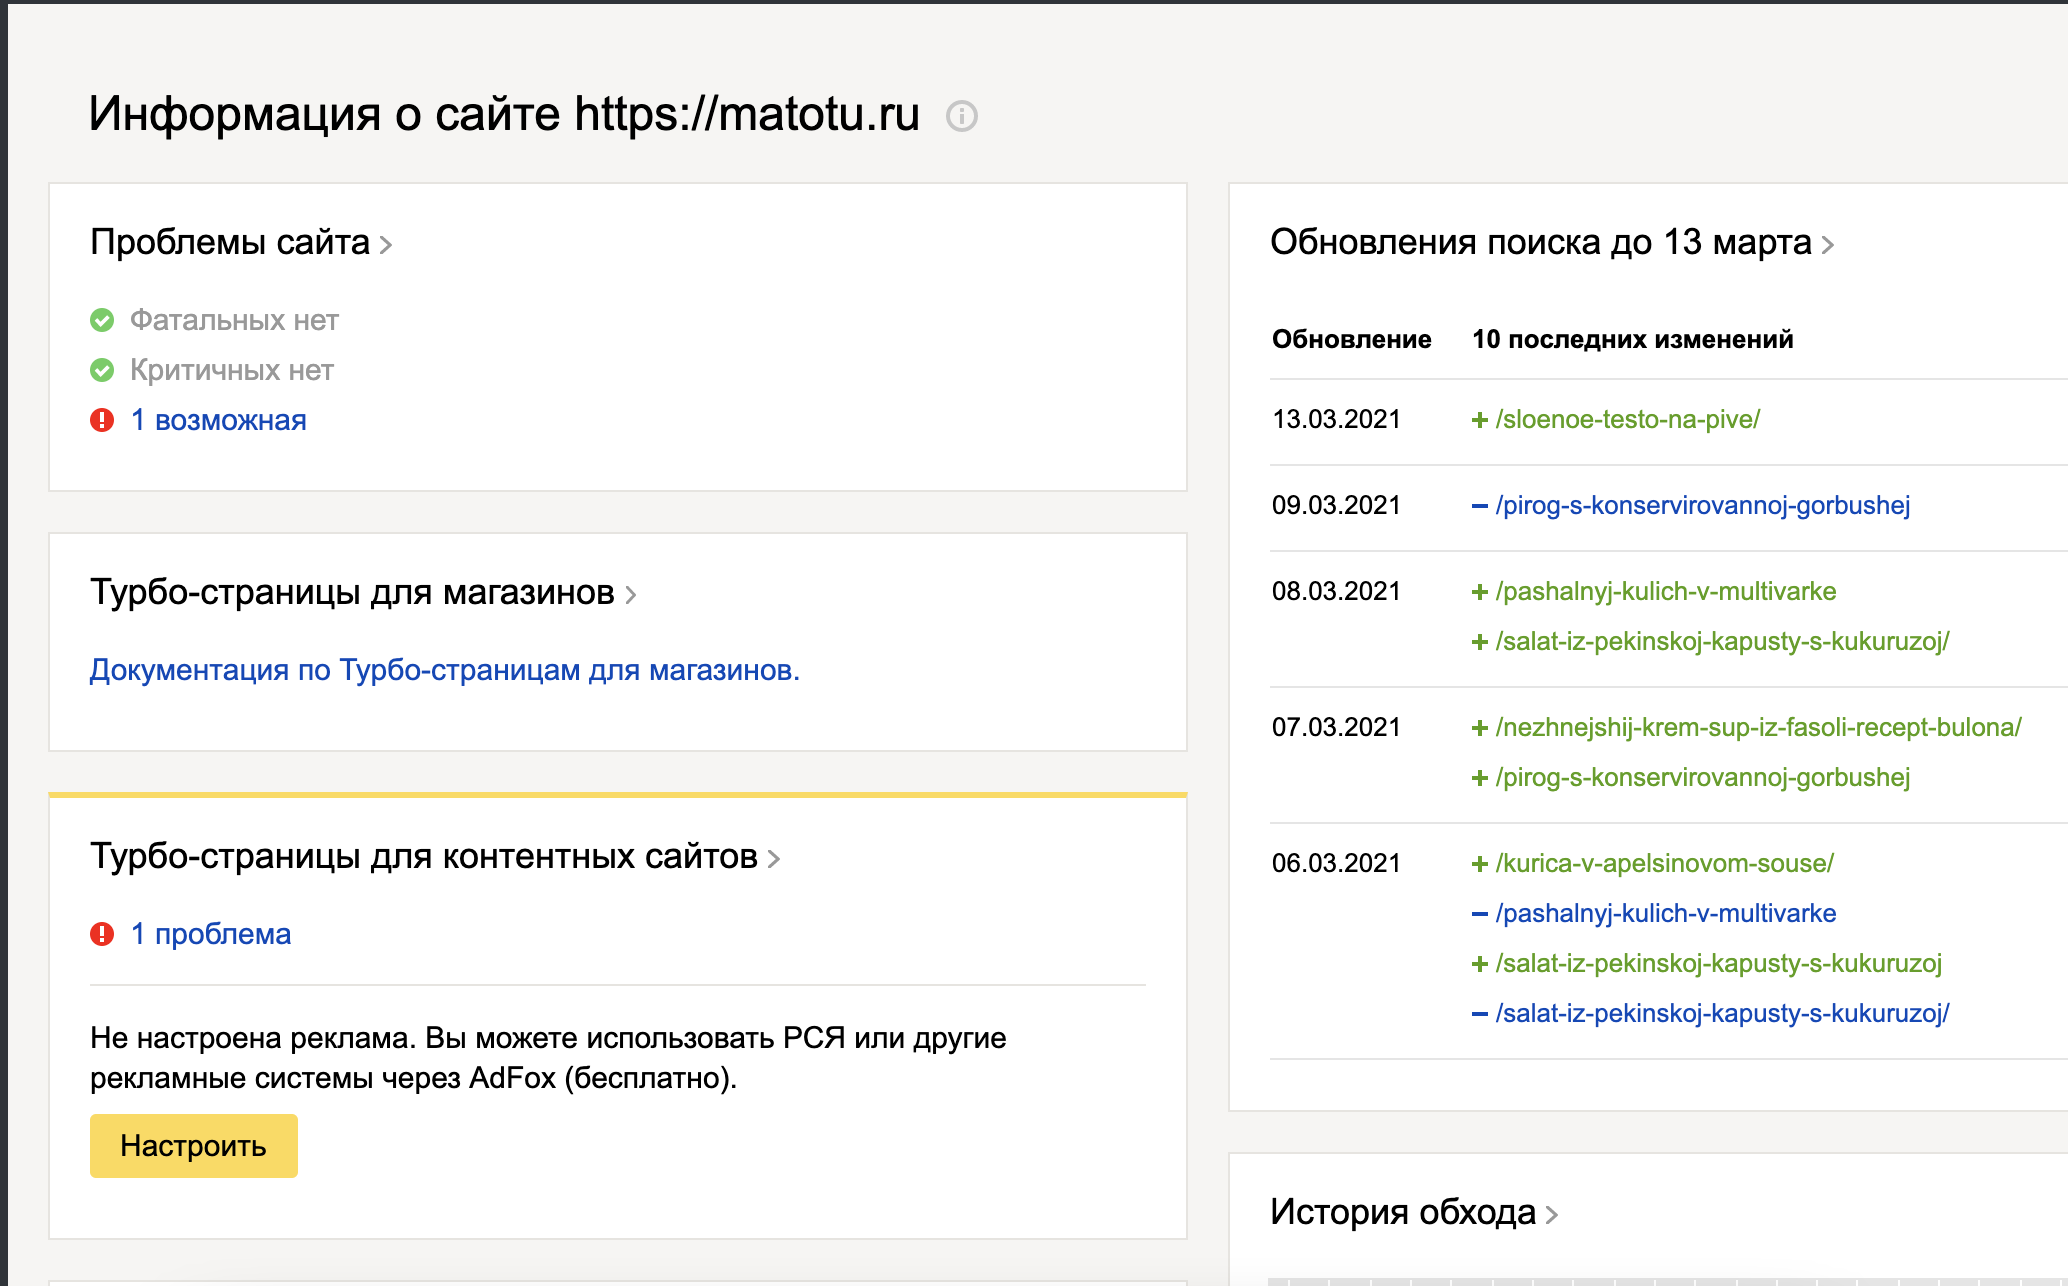2068x1286 pixels.
Task: Click the info icon beside site title
Action: pos(961,116)
